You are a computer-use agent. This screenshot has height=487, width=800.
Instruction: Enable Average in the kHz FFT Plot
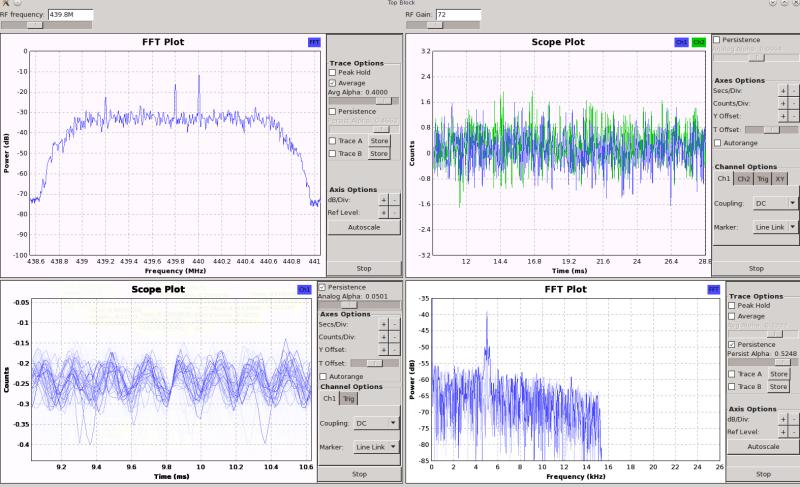click(x=732, y=317)
